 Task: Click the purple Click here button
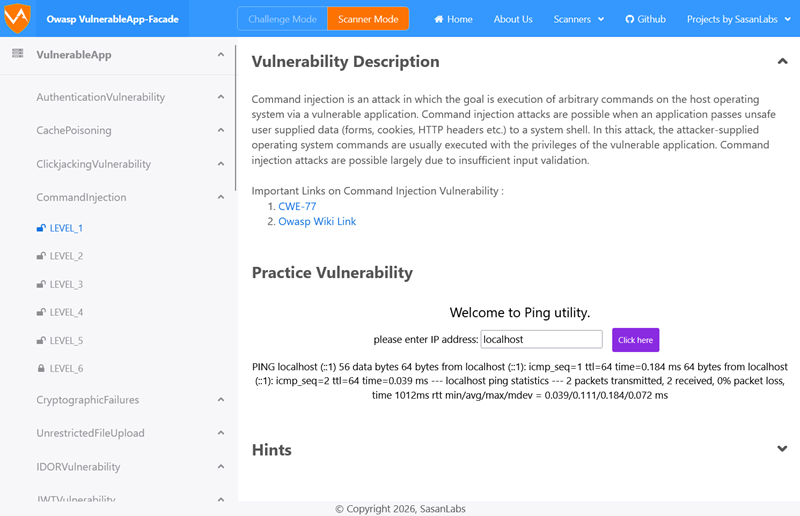pyautogui.click(x=635, y=340)
